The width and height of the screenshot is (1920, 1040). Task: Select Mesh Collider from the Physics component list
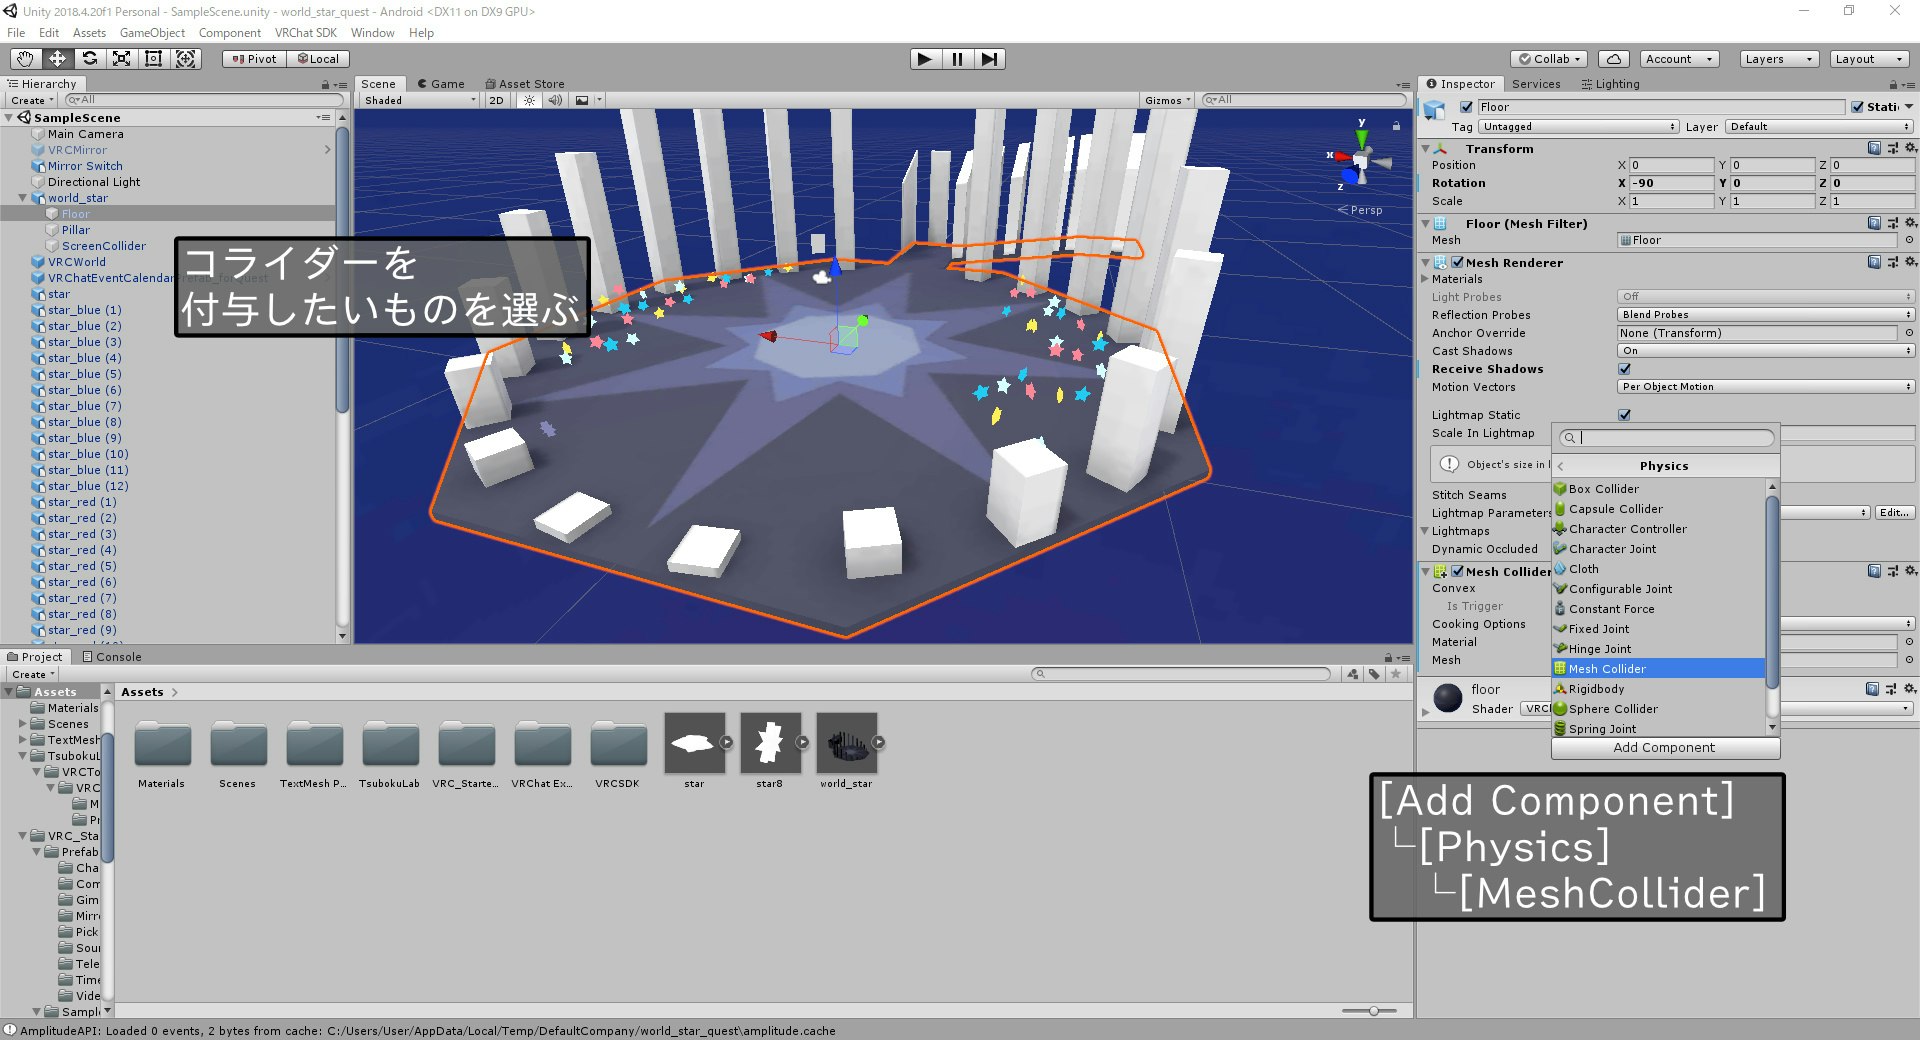point(1603,668)
